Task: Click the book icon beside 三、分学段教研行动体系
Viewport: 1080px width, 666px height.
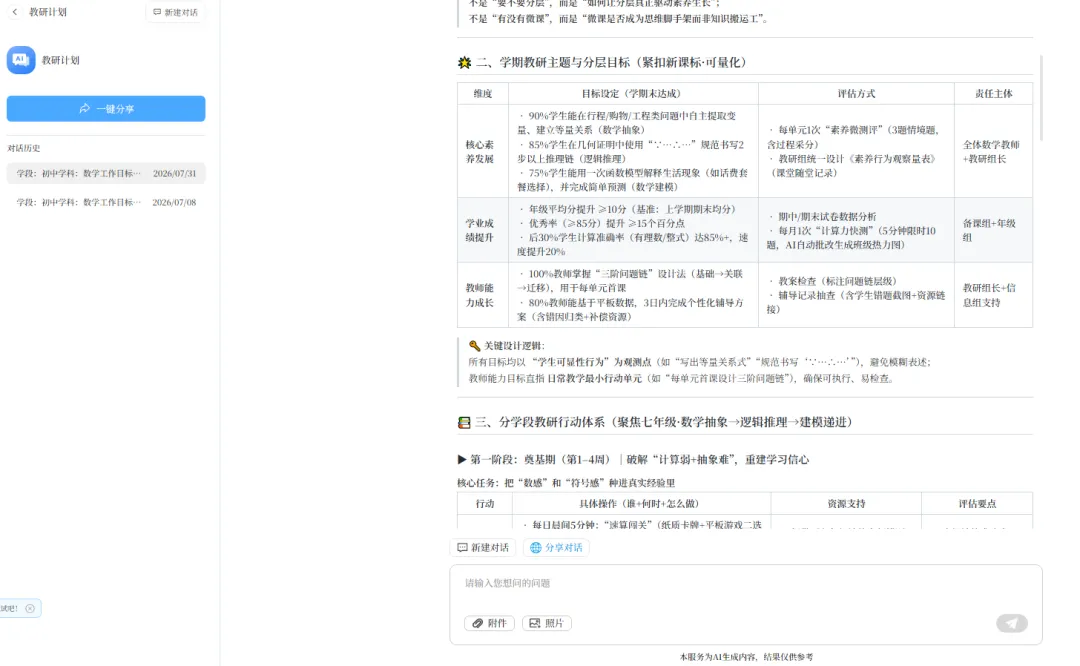Action: click(x=464, y=422)
